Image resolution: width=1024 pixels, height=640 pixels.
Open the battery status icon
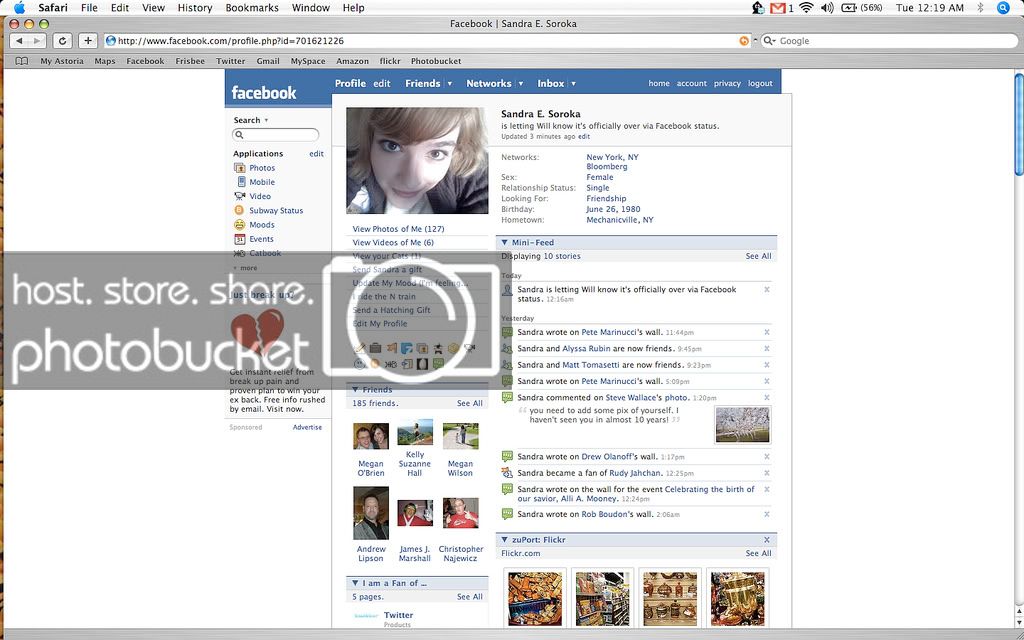pyautogui.click(x=849, y=8)
